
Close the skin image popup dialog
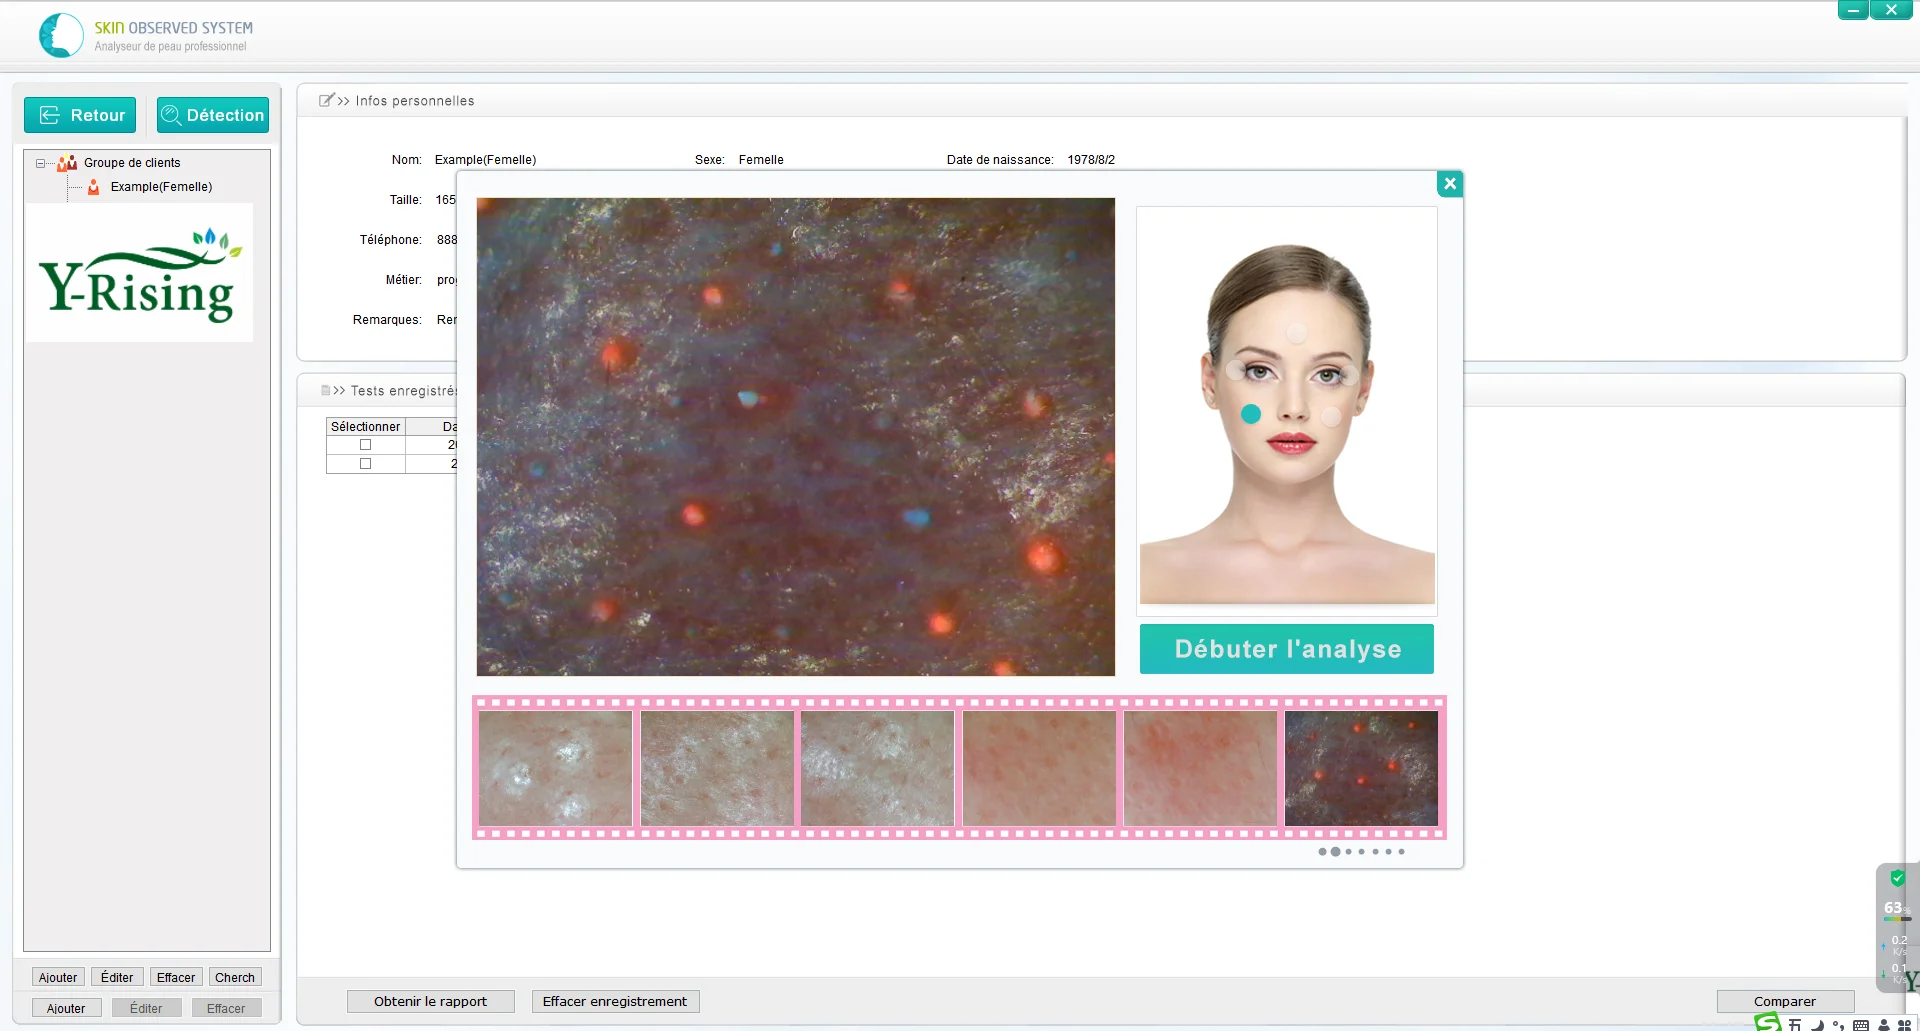click(1449, 184)
